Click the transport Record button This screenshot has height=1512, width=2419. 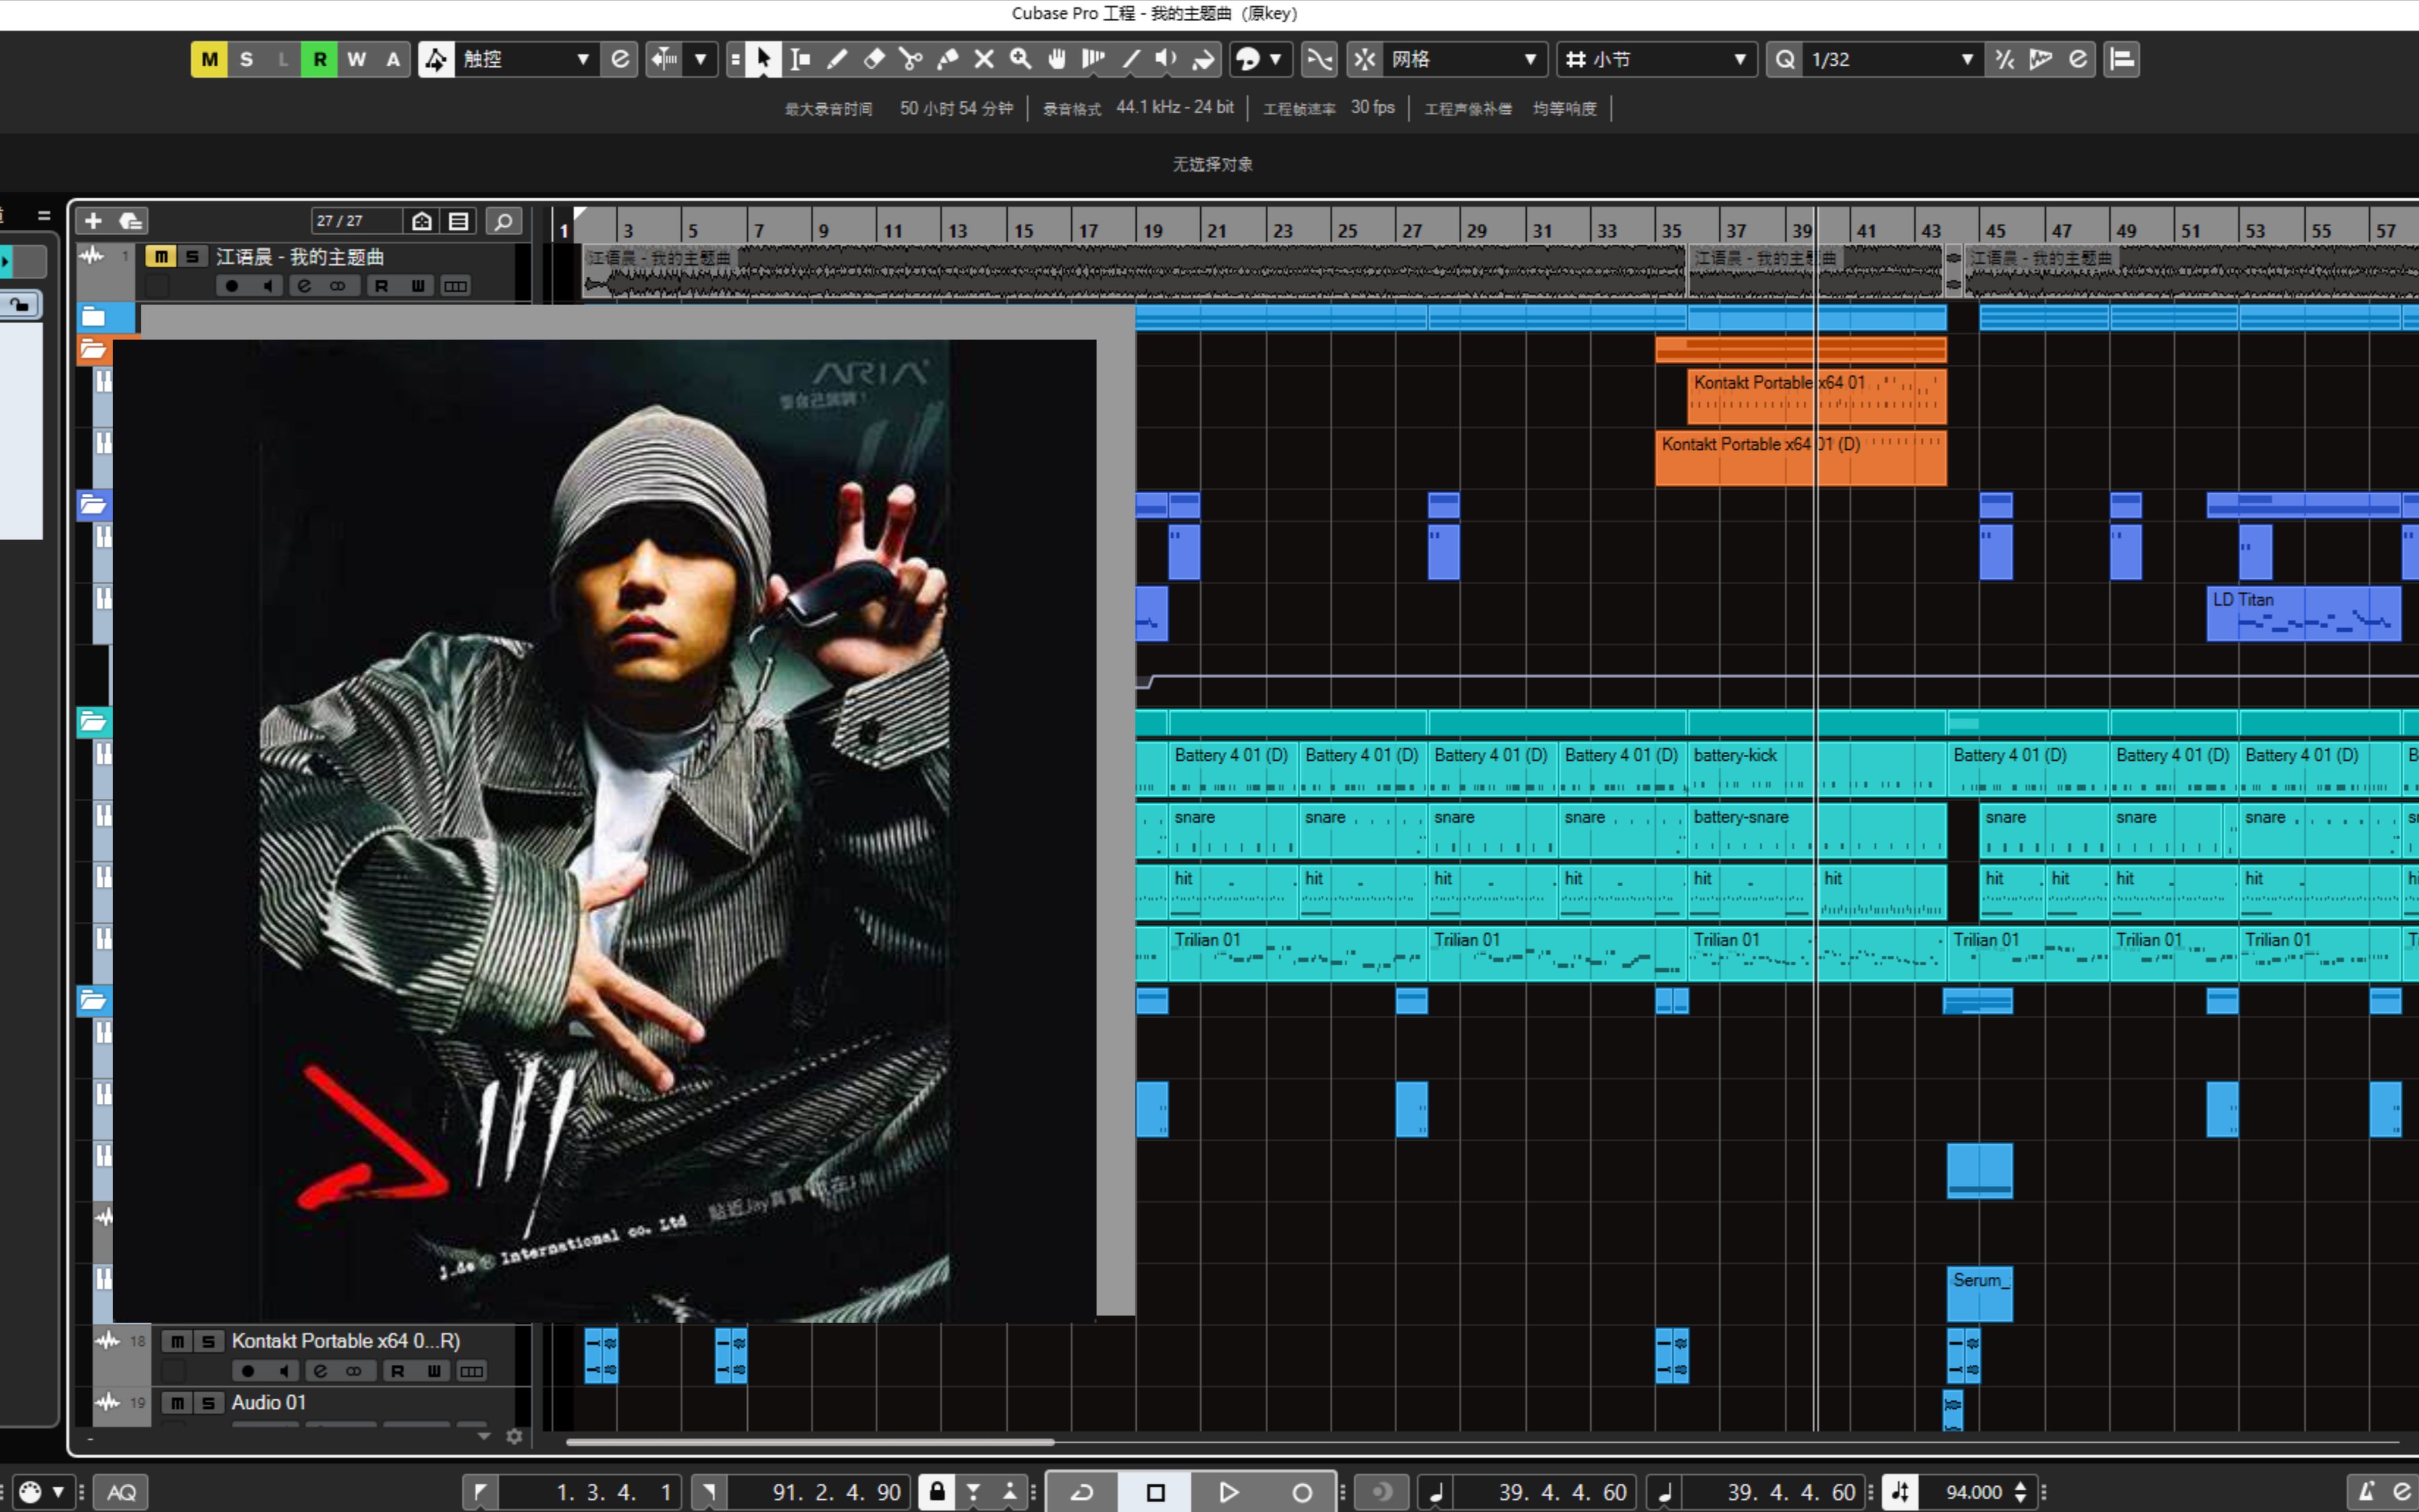tap(1301, 1492)
